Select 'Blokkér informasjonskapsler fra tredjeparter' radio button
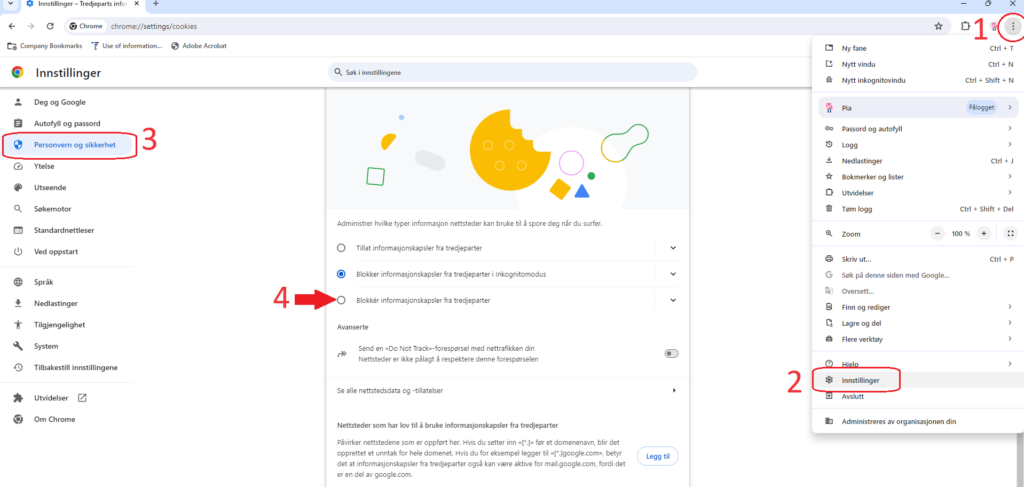This screenshot has height=487, width=1024. [341, 300]
